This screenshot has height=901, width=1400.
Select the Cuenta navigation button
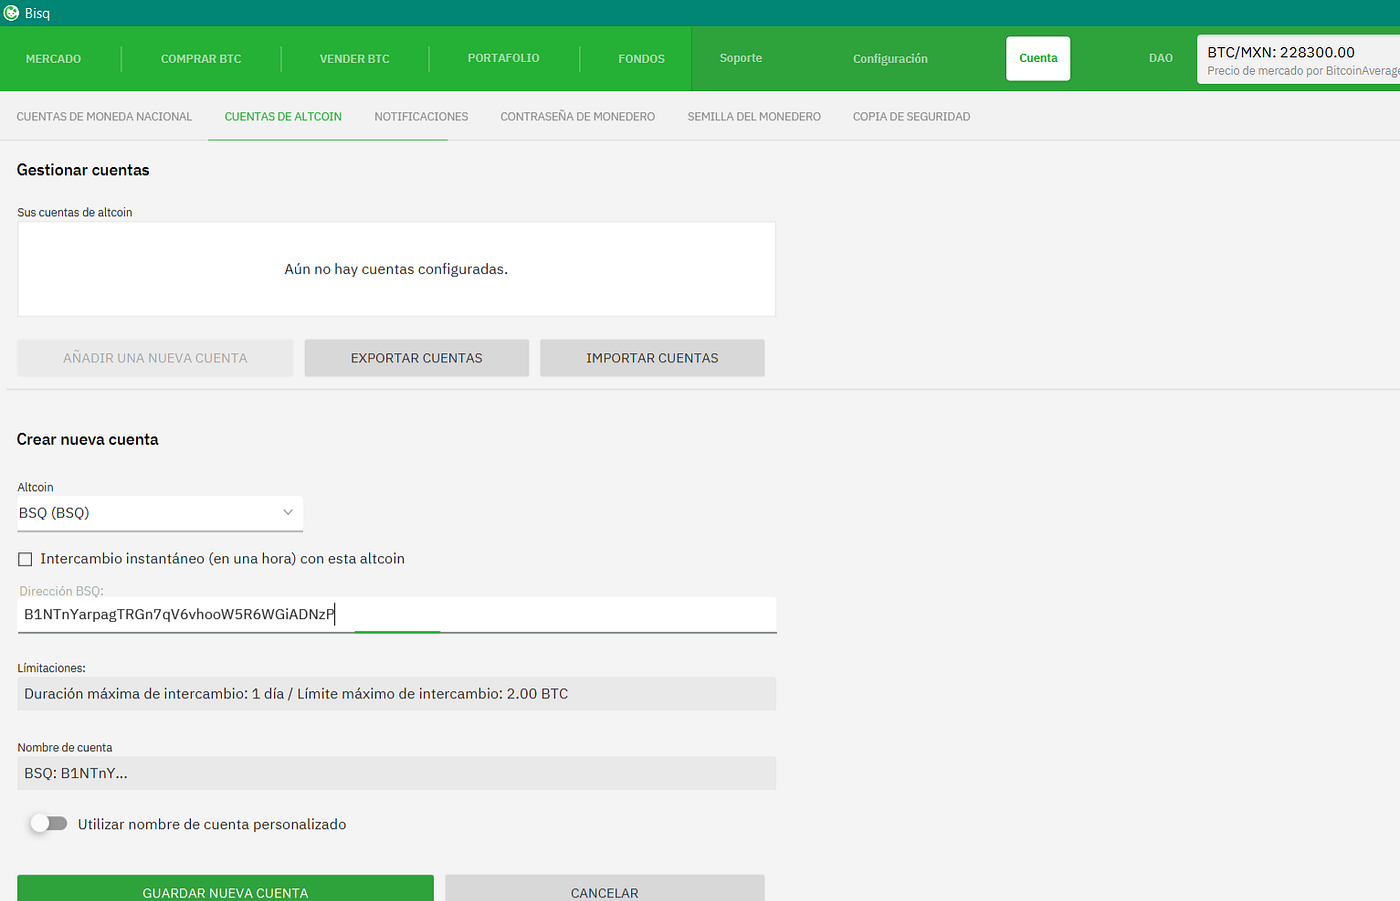click(x=1038, y=58)
